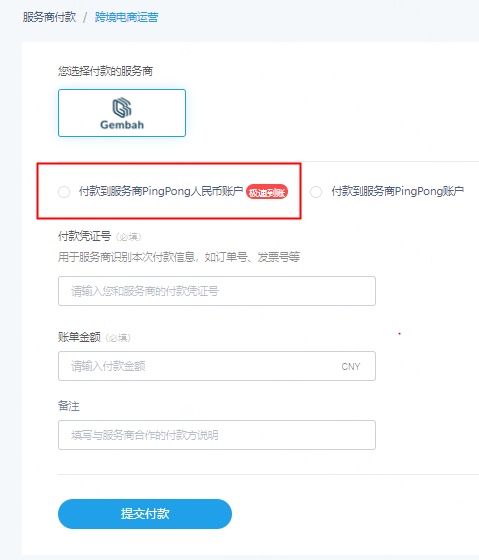The width and height of the screenshot is (479, 560).
Task: Click the 账单金额 field label
Action: click(x=79, y=337)
